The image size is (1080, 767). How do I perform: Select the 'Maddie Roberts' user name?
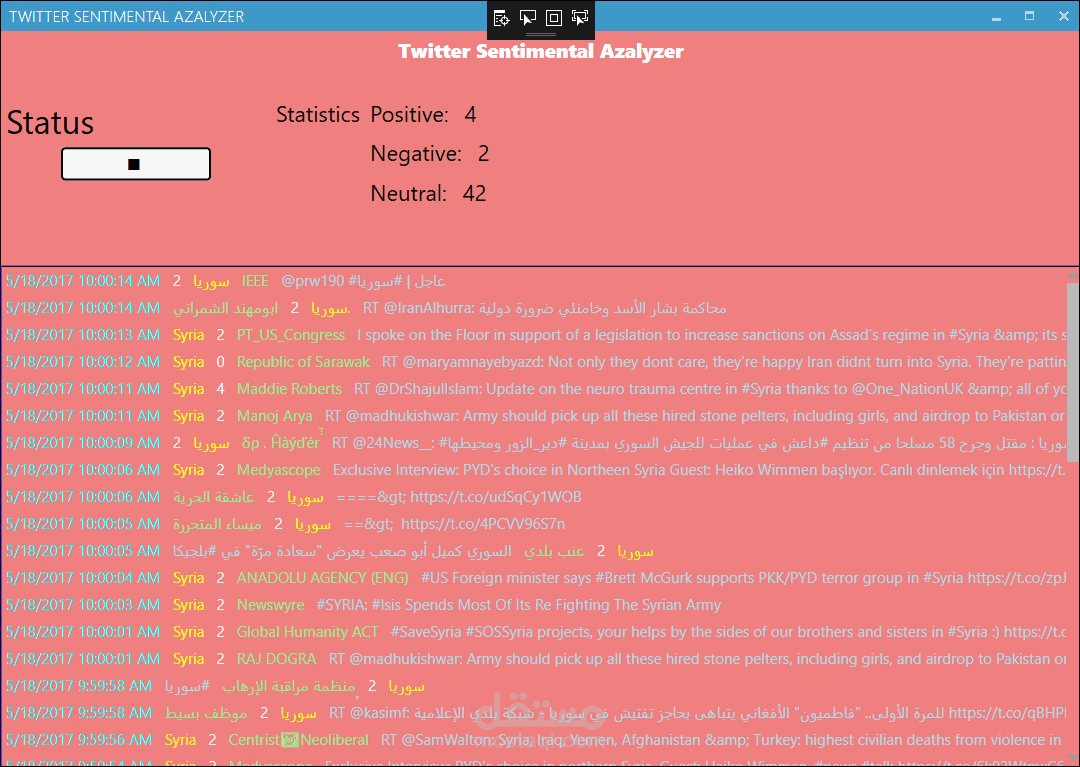(289, 389)
